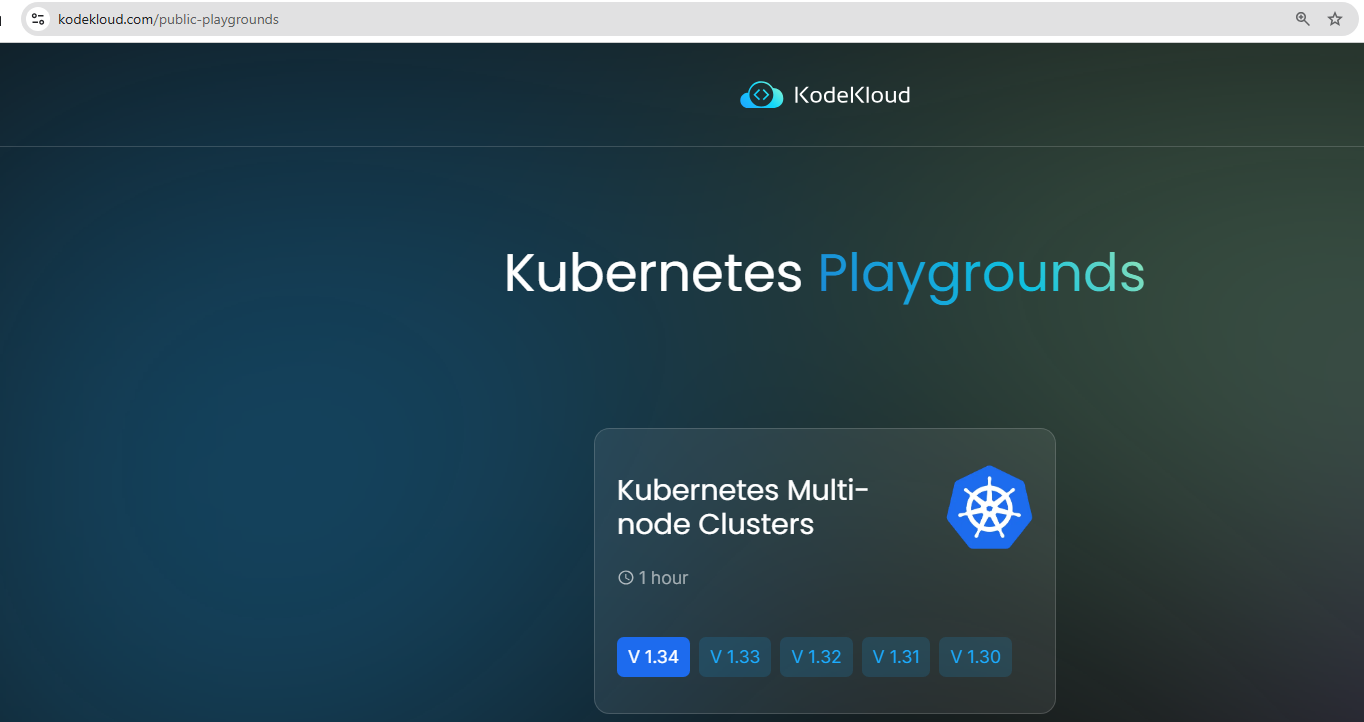Image resolution: width=1364 pixels, height=722 pixels.
Task: Switch to Kubernetes version V 1.33
Action: click(x=735, y=657)
